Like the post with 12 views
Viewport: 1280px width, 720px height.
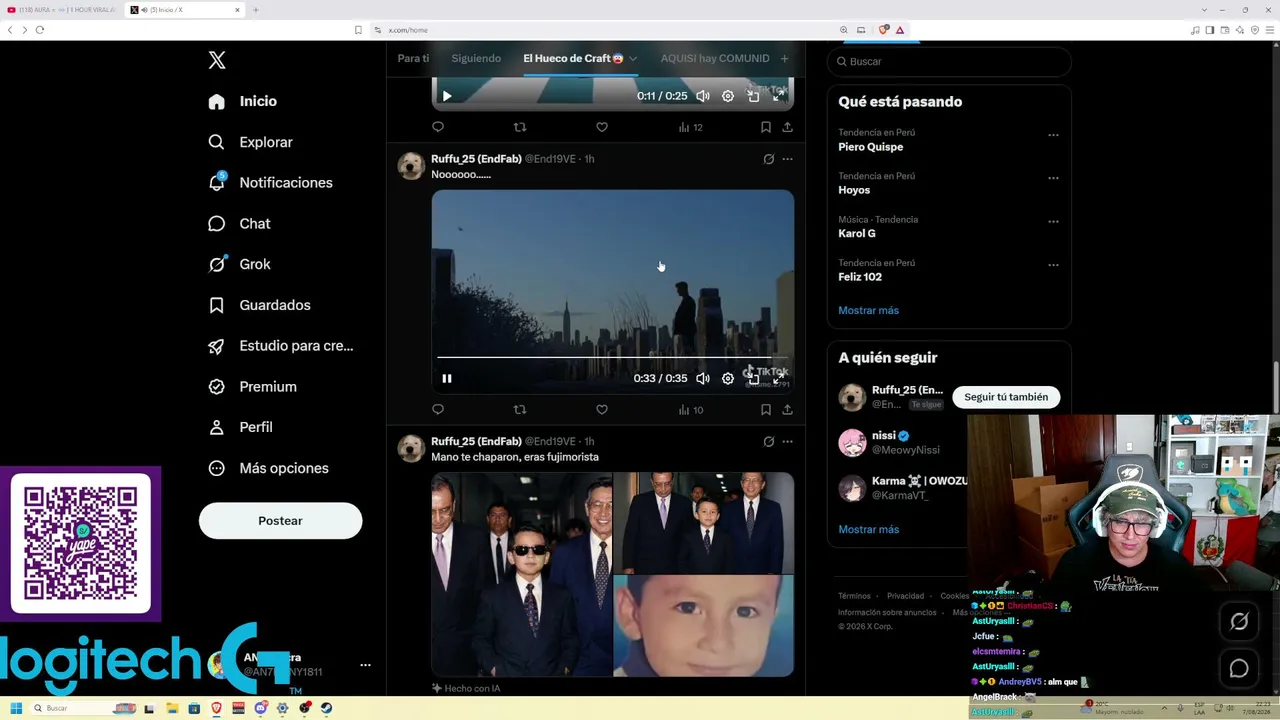[602, 127]
